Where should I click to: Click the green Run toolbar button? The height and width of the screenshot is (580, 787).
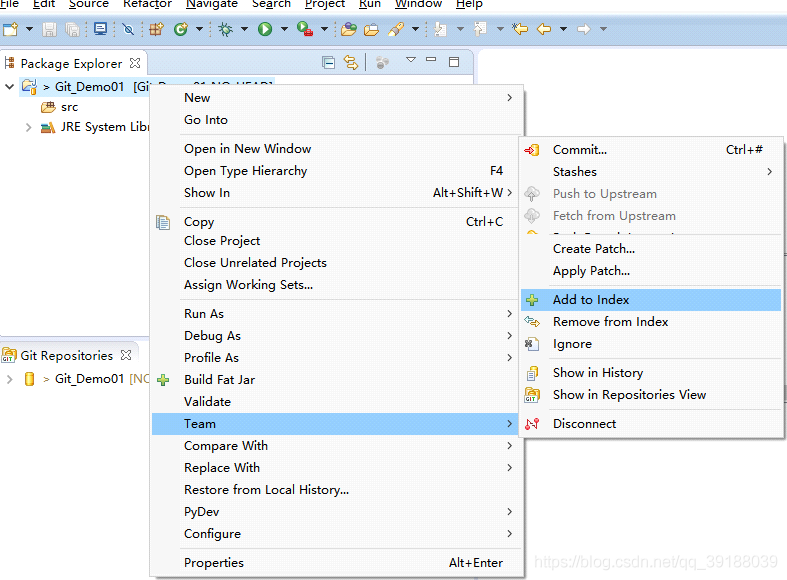265,29
